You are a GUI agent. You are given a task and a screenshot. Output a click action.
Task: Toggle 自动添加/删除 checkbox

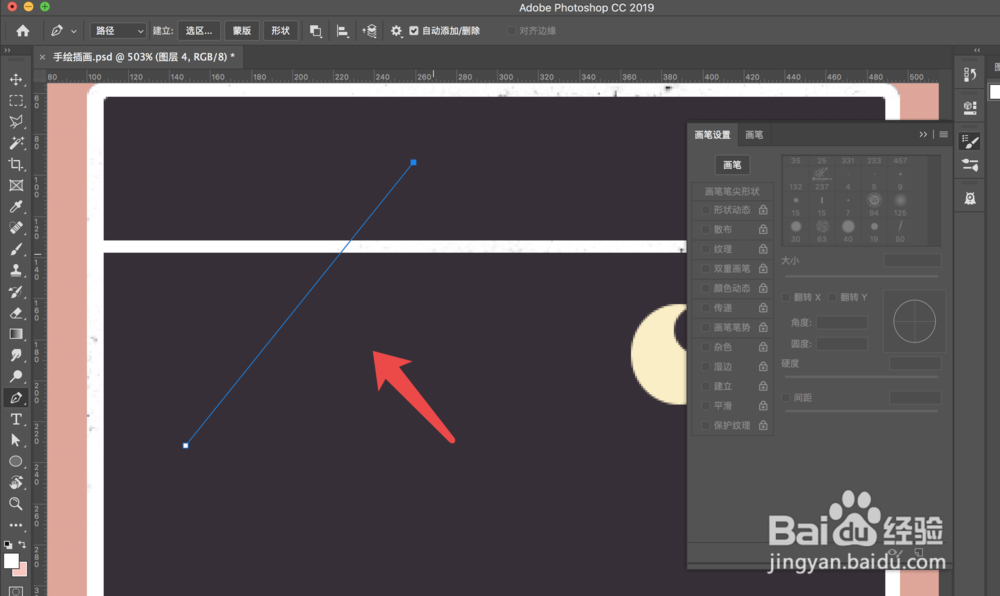click(414, 31)
